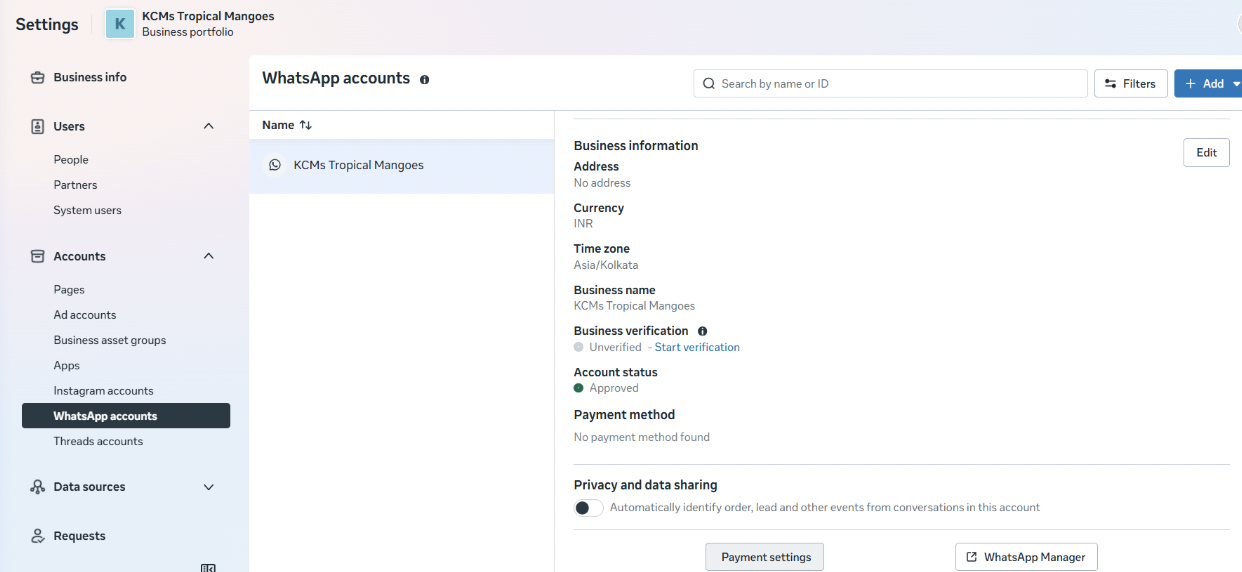Image resolution: width=1242 pixels, height=572 pixels.
Task: Open the Partners settings page
Action: 76,185
